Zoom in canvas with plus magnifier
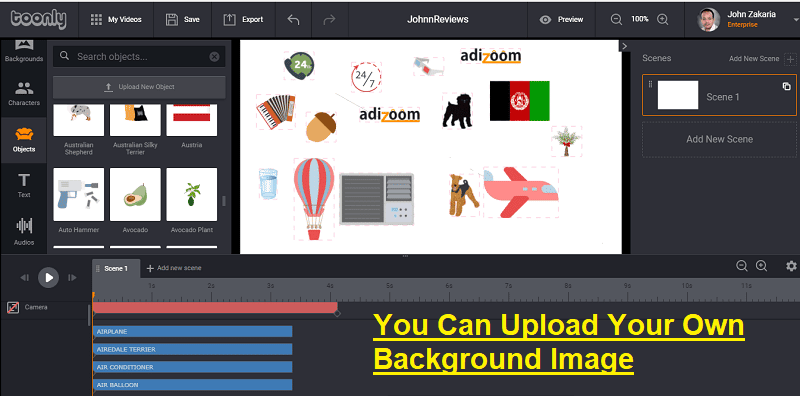The height and width of the screenshot is (396, 800). coord(662,19)
